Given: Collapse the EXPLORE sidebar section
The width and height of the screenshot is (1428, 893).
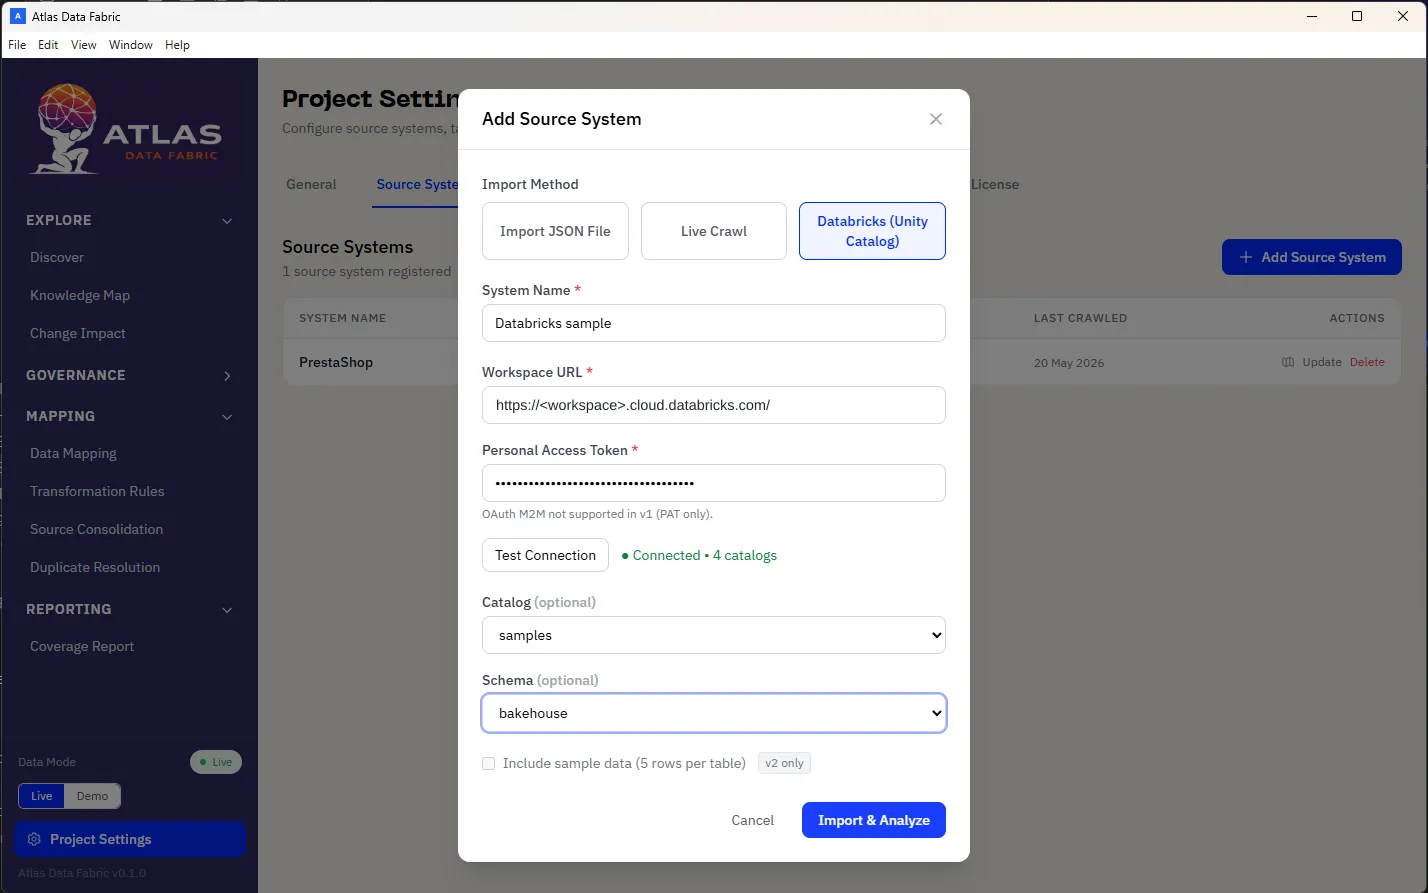Looking at the screenshot, I should 130,220.
